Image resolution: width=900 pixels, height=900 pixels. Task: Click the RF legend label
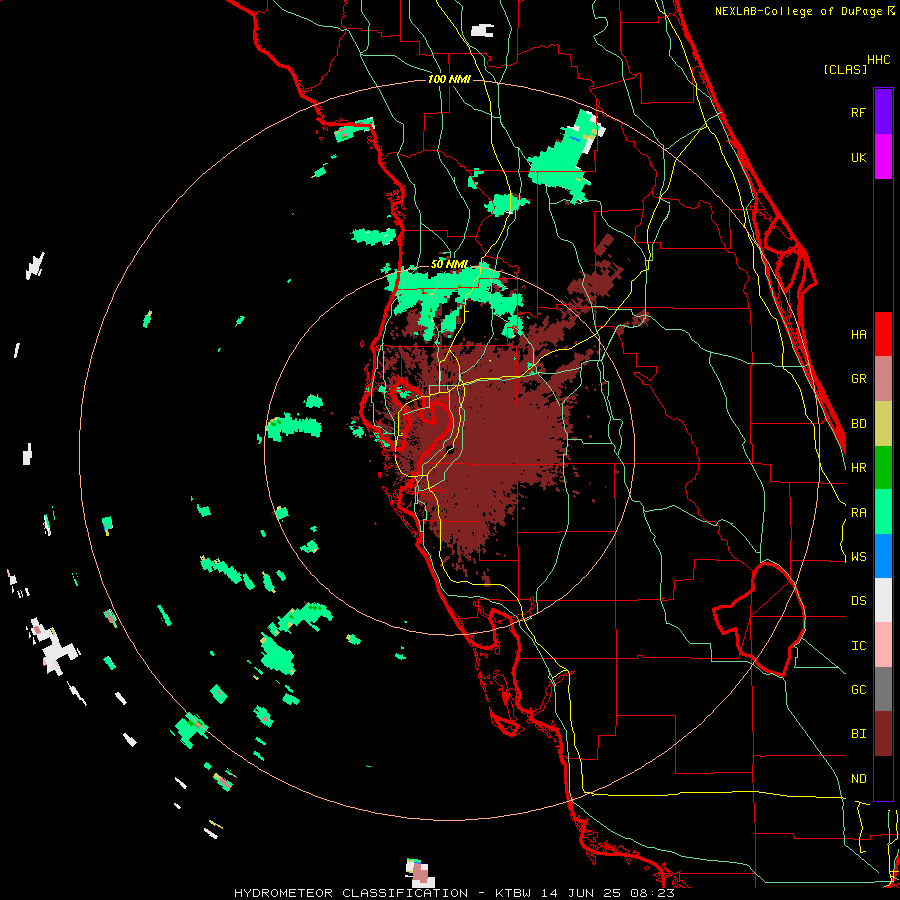tap(858, 112)
